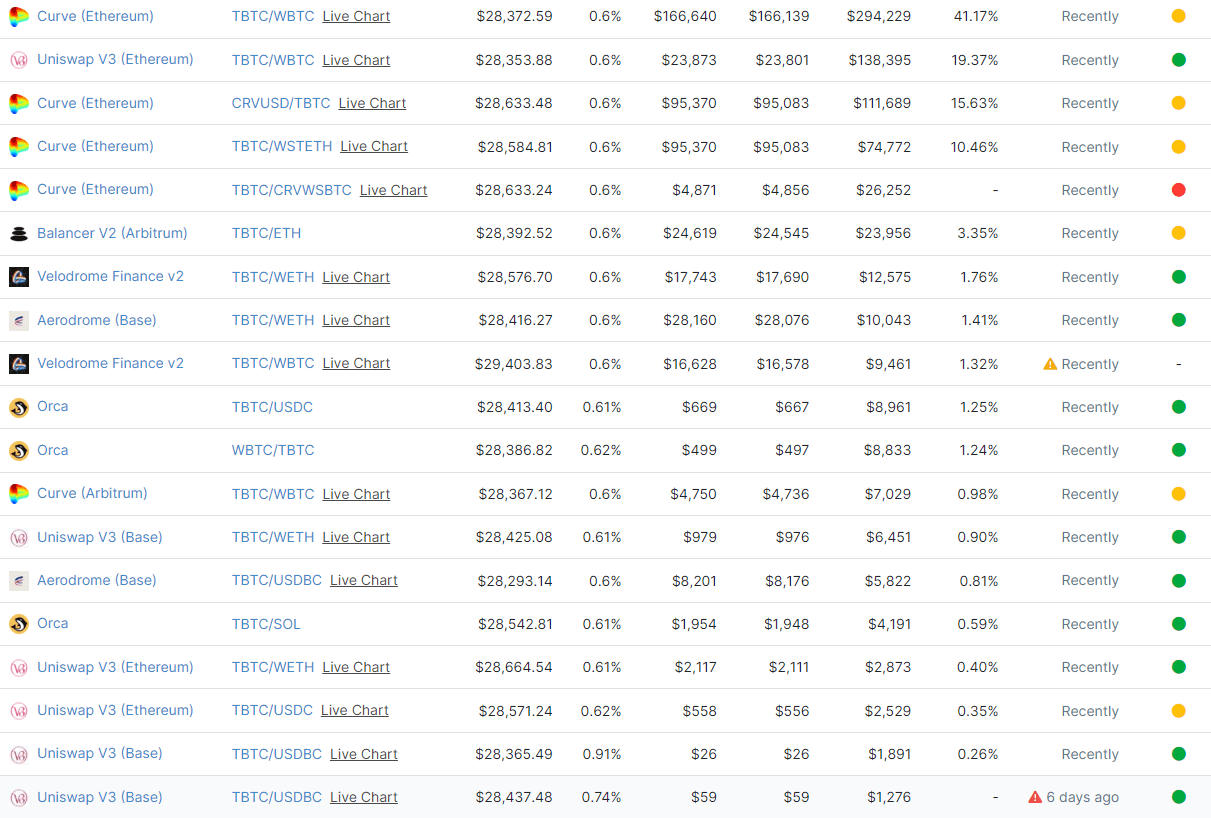The width and height of the screenshot is (1211, 818).
Task: Open the TBTC/SOL pair link on Orca
Action: 266,624
